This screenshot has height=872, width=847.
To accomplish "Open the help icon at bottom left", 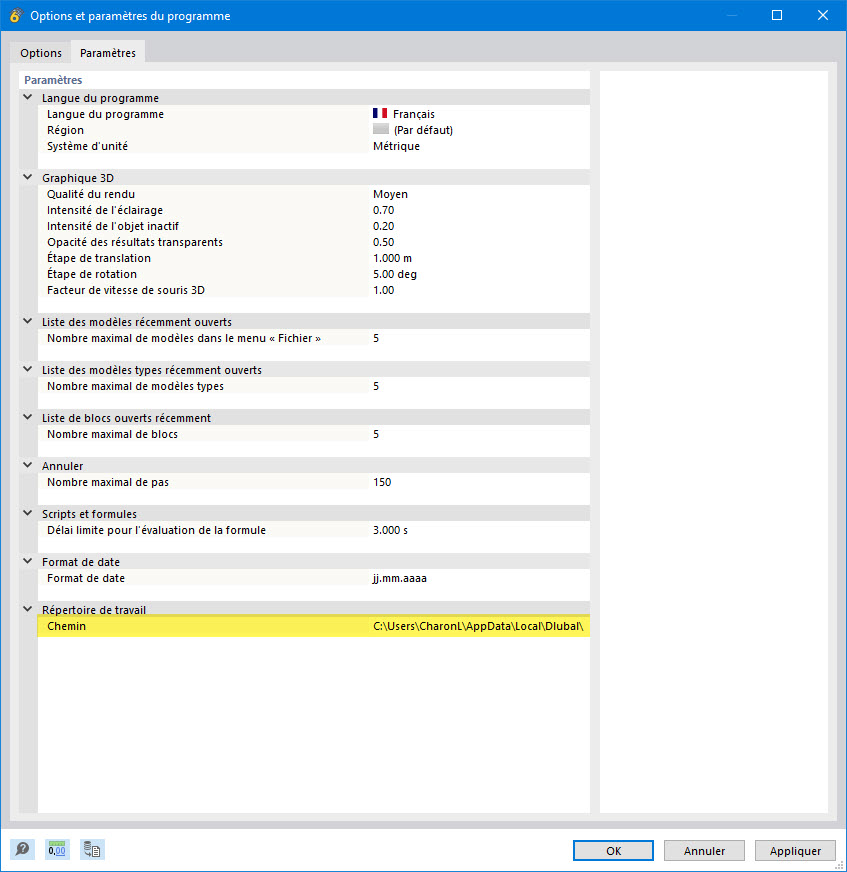I will 21,849.
